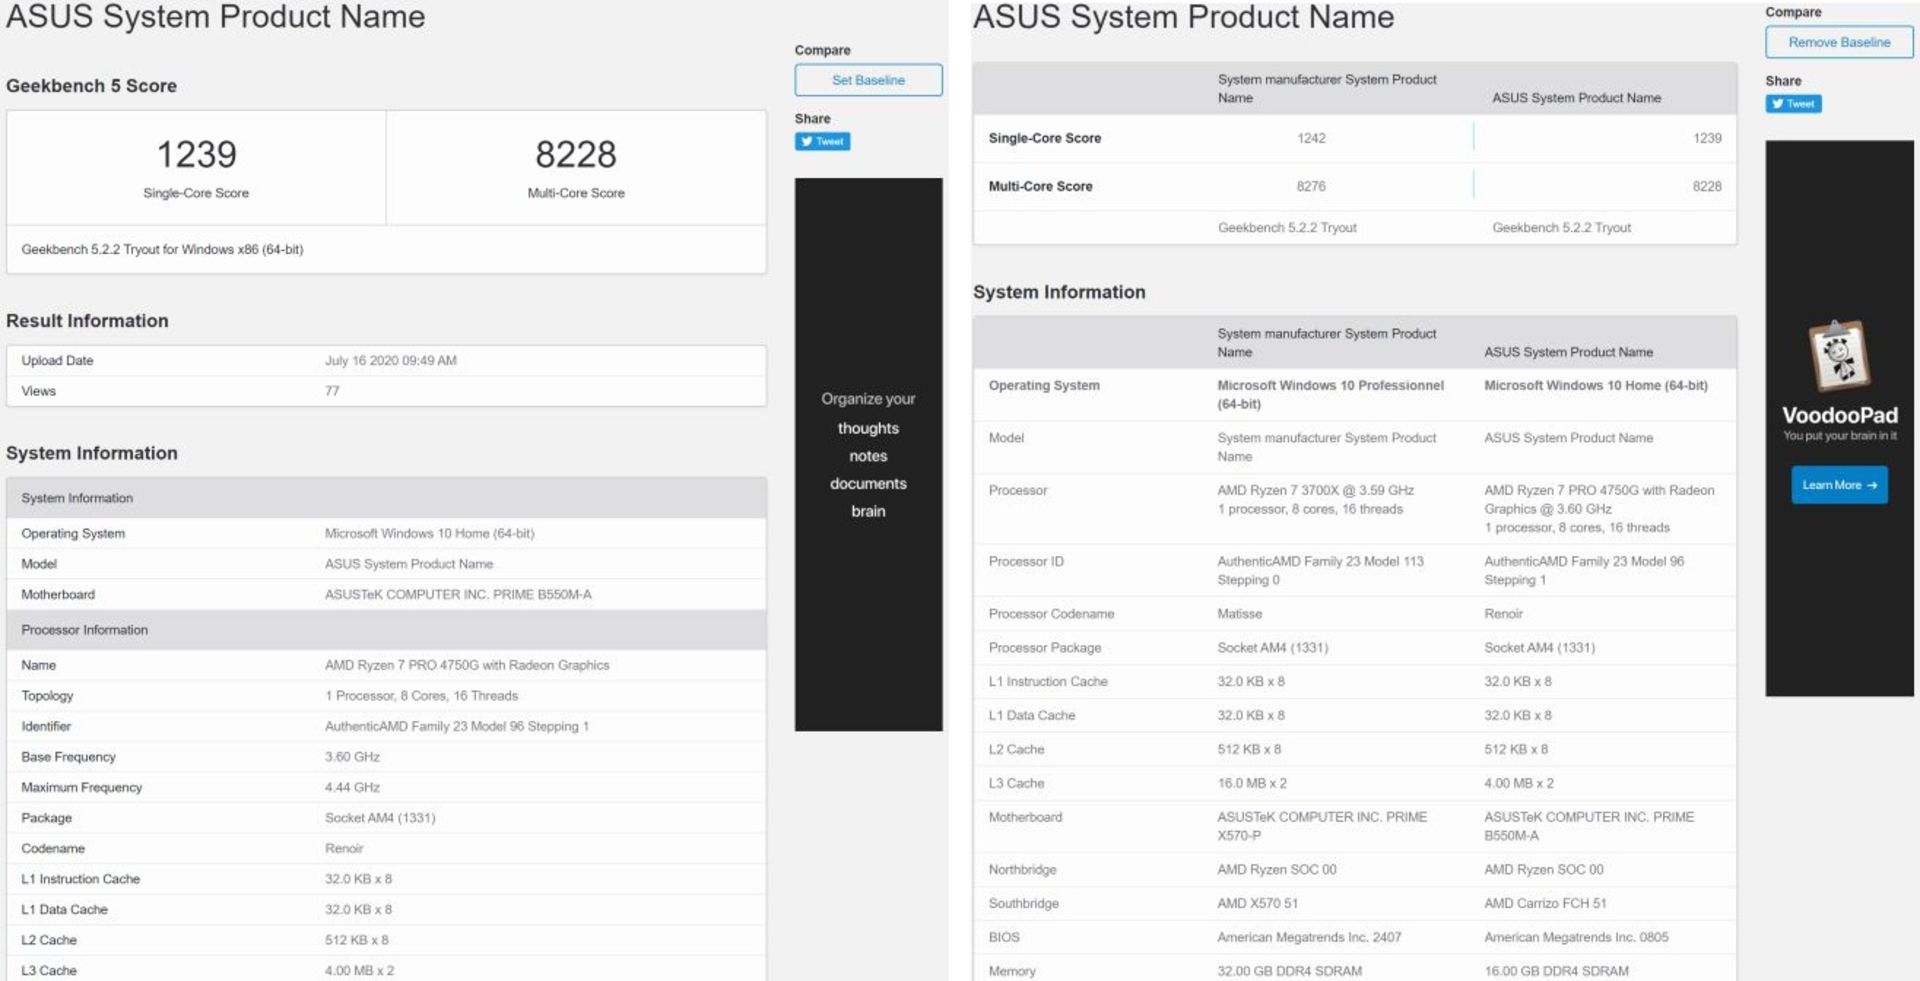Click the July 16 2020 upload date value
1920x981 pixels.
pos(390,361)
